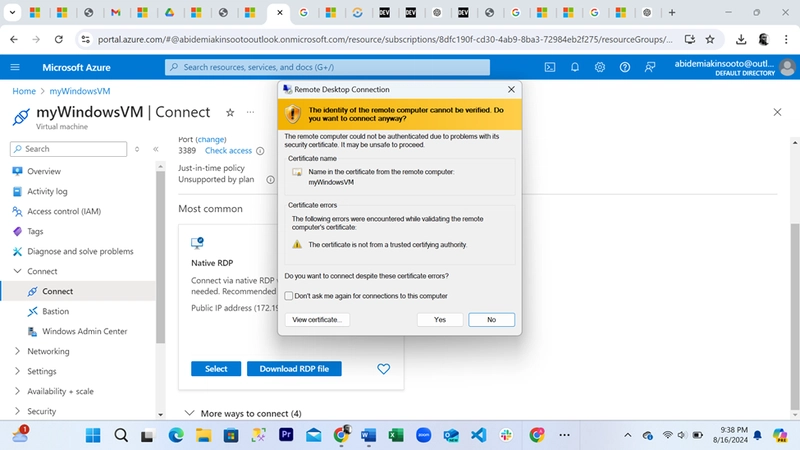The width and height of the screenshot is (800, 450).
Task: Open Zoom from the taskbar
Action: 423,435
